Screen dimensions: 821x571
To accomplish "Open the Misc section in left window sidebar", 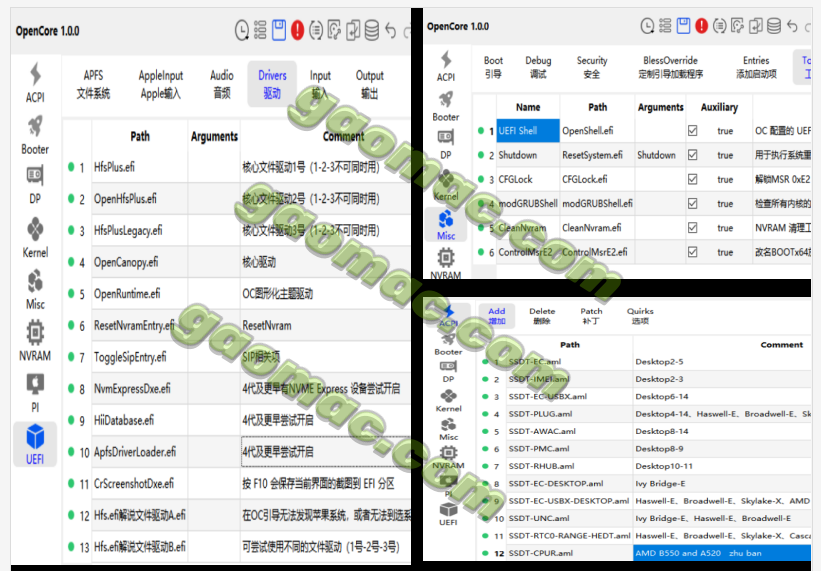I will coord(35,290).
